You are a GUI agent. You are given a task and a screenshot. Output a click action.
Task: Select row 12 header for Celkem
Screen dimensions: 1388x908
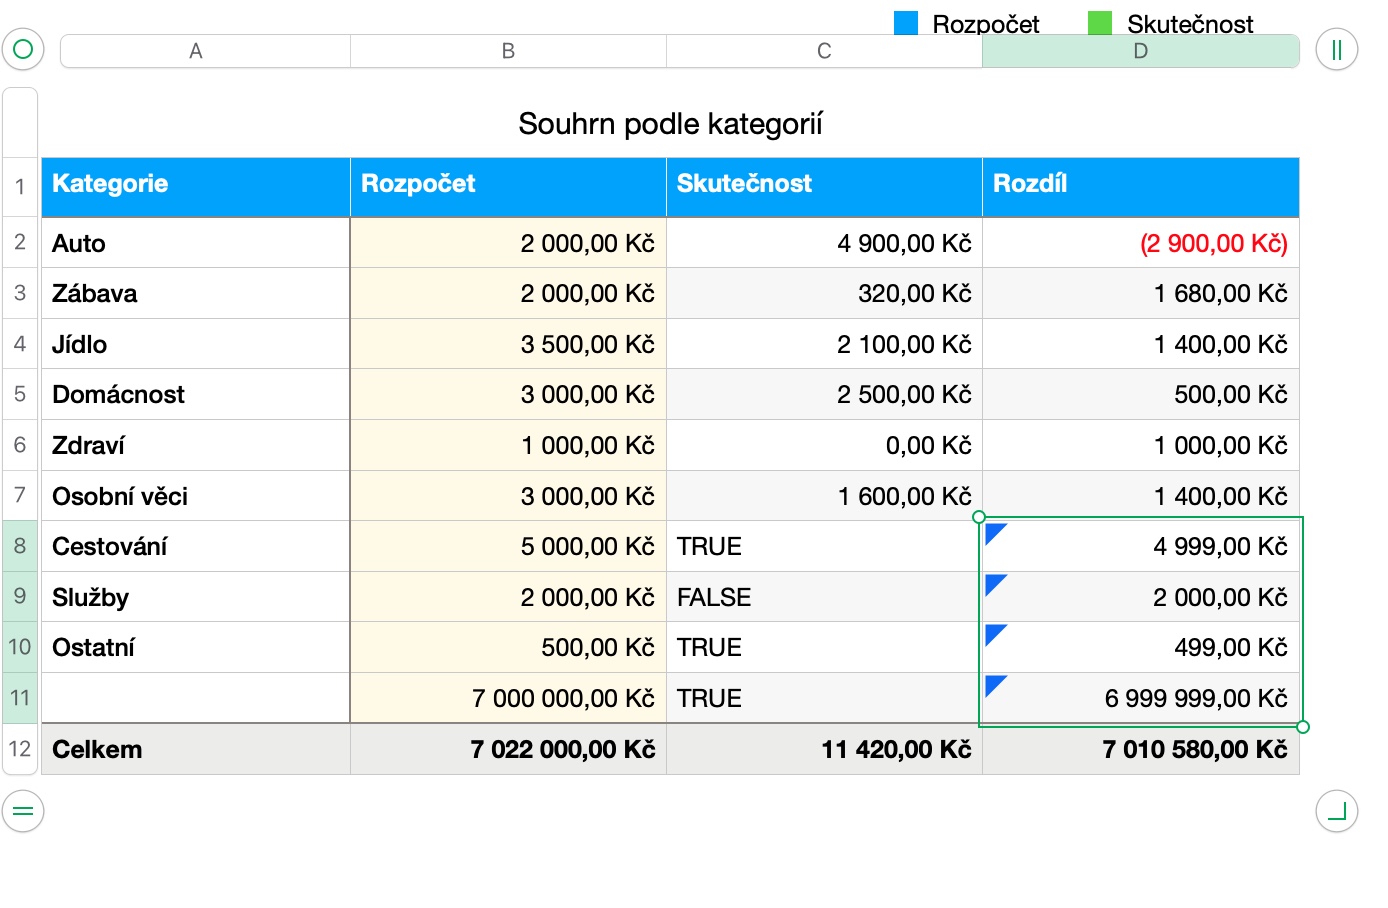pos(20,749)
